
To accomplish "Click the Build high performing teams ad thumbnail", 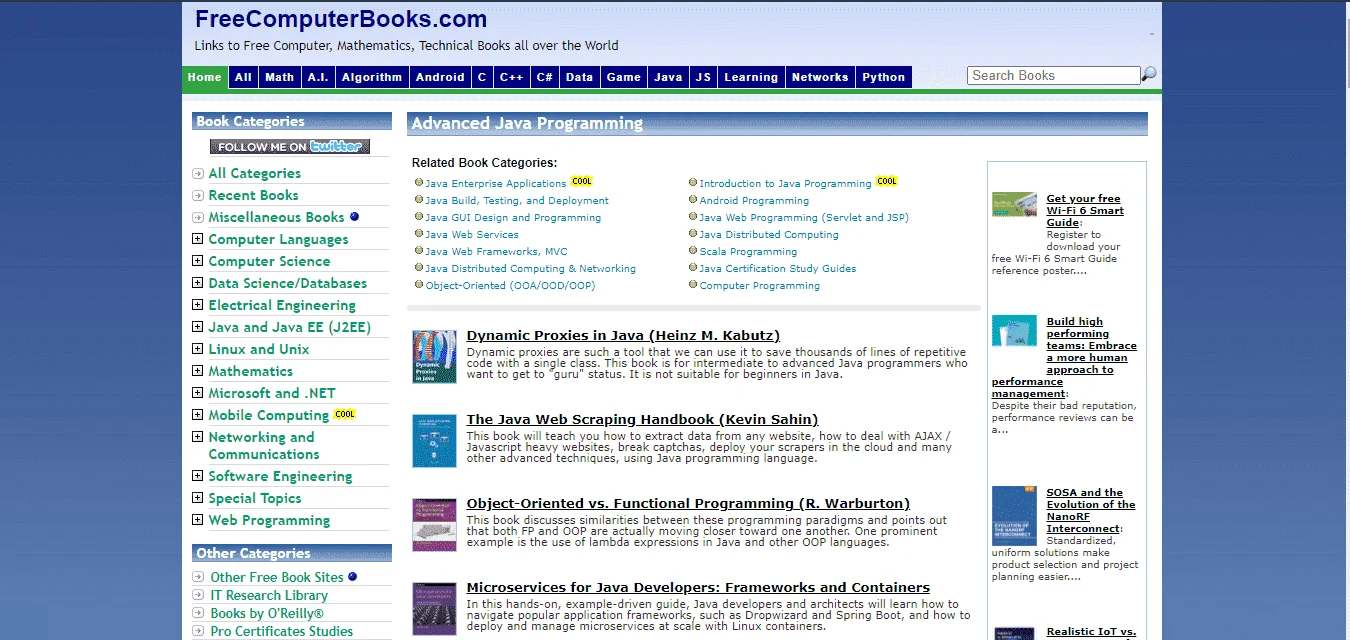I will tap(1014, 330).
